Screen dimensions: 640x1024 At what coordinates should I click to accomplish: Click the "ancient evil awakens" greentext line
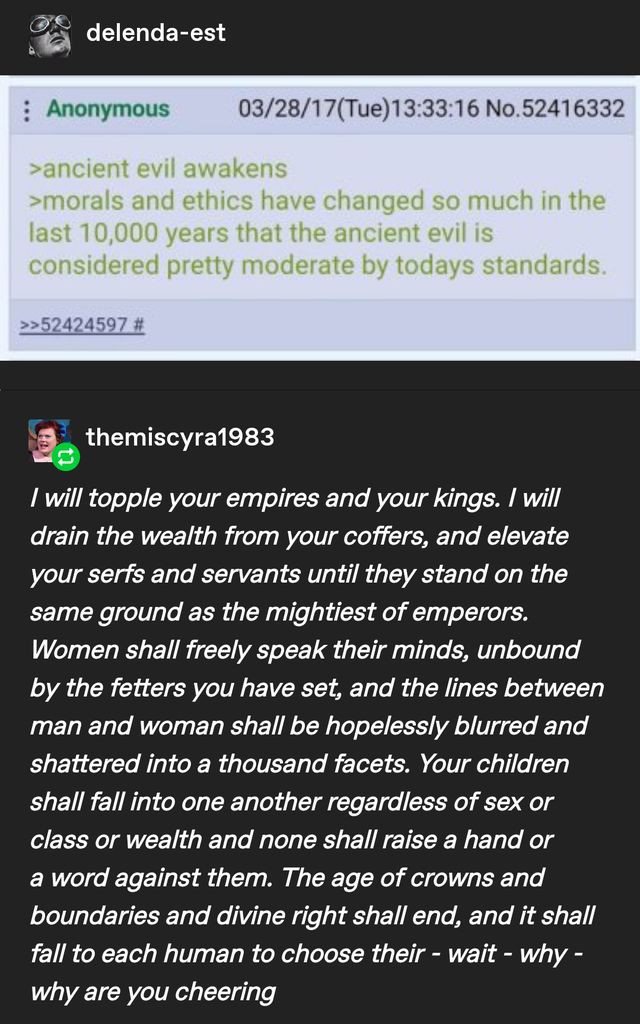(x=158, y=169)
